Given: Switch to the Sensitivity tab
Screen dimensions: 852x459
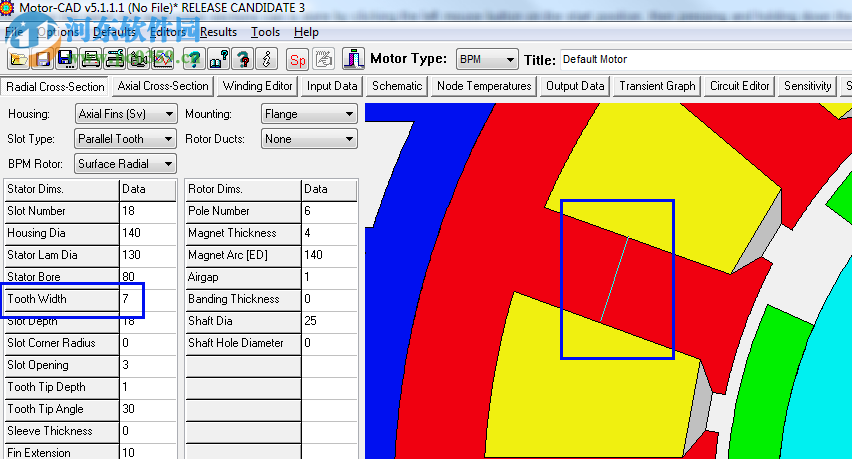Looking at the screenshot, I should tap(807, 86).
